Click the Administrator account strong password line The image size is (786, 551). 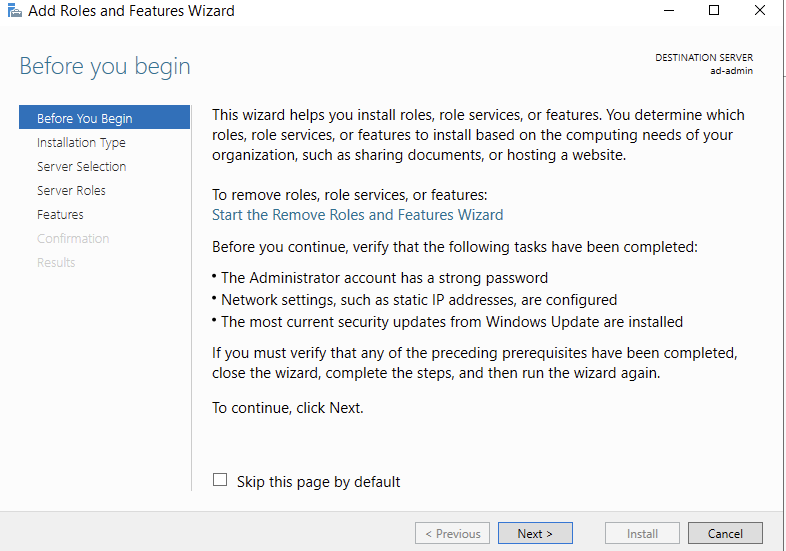click(384, 278)
